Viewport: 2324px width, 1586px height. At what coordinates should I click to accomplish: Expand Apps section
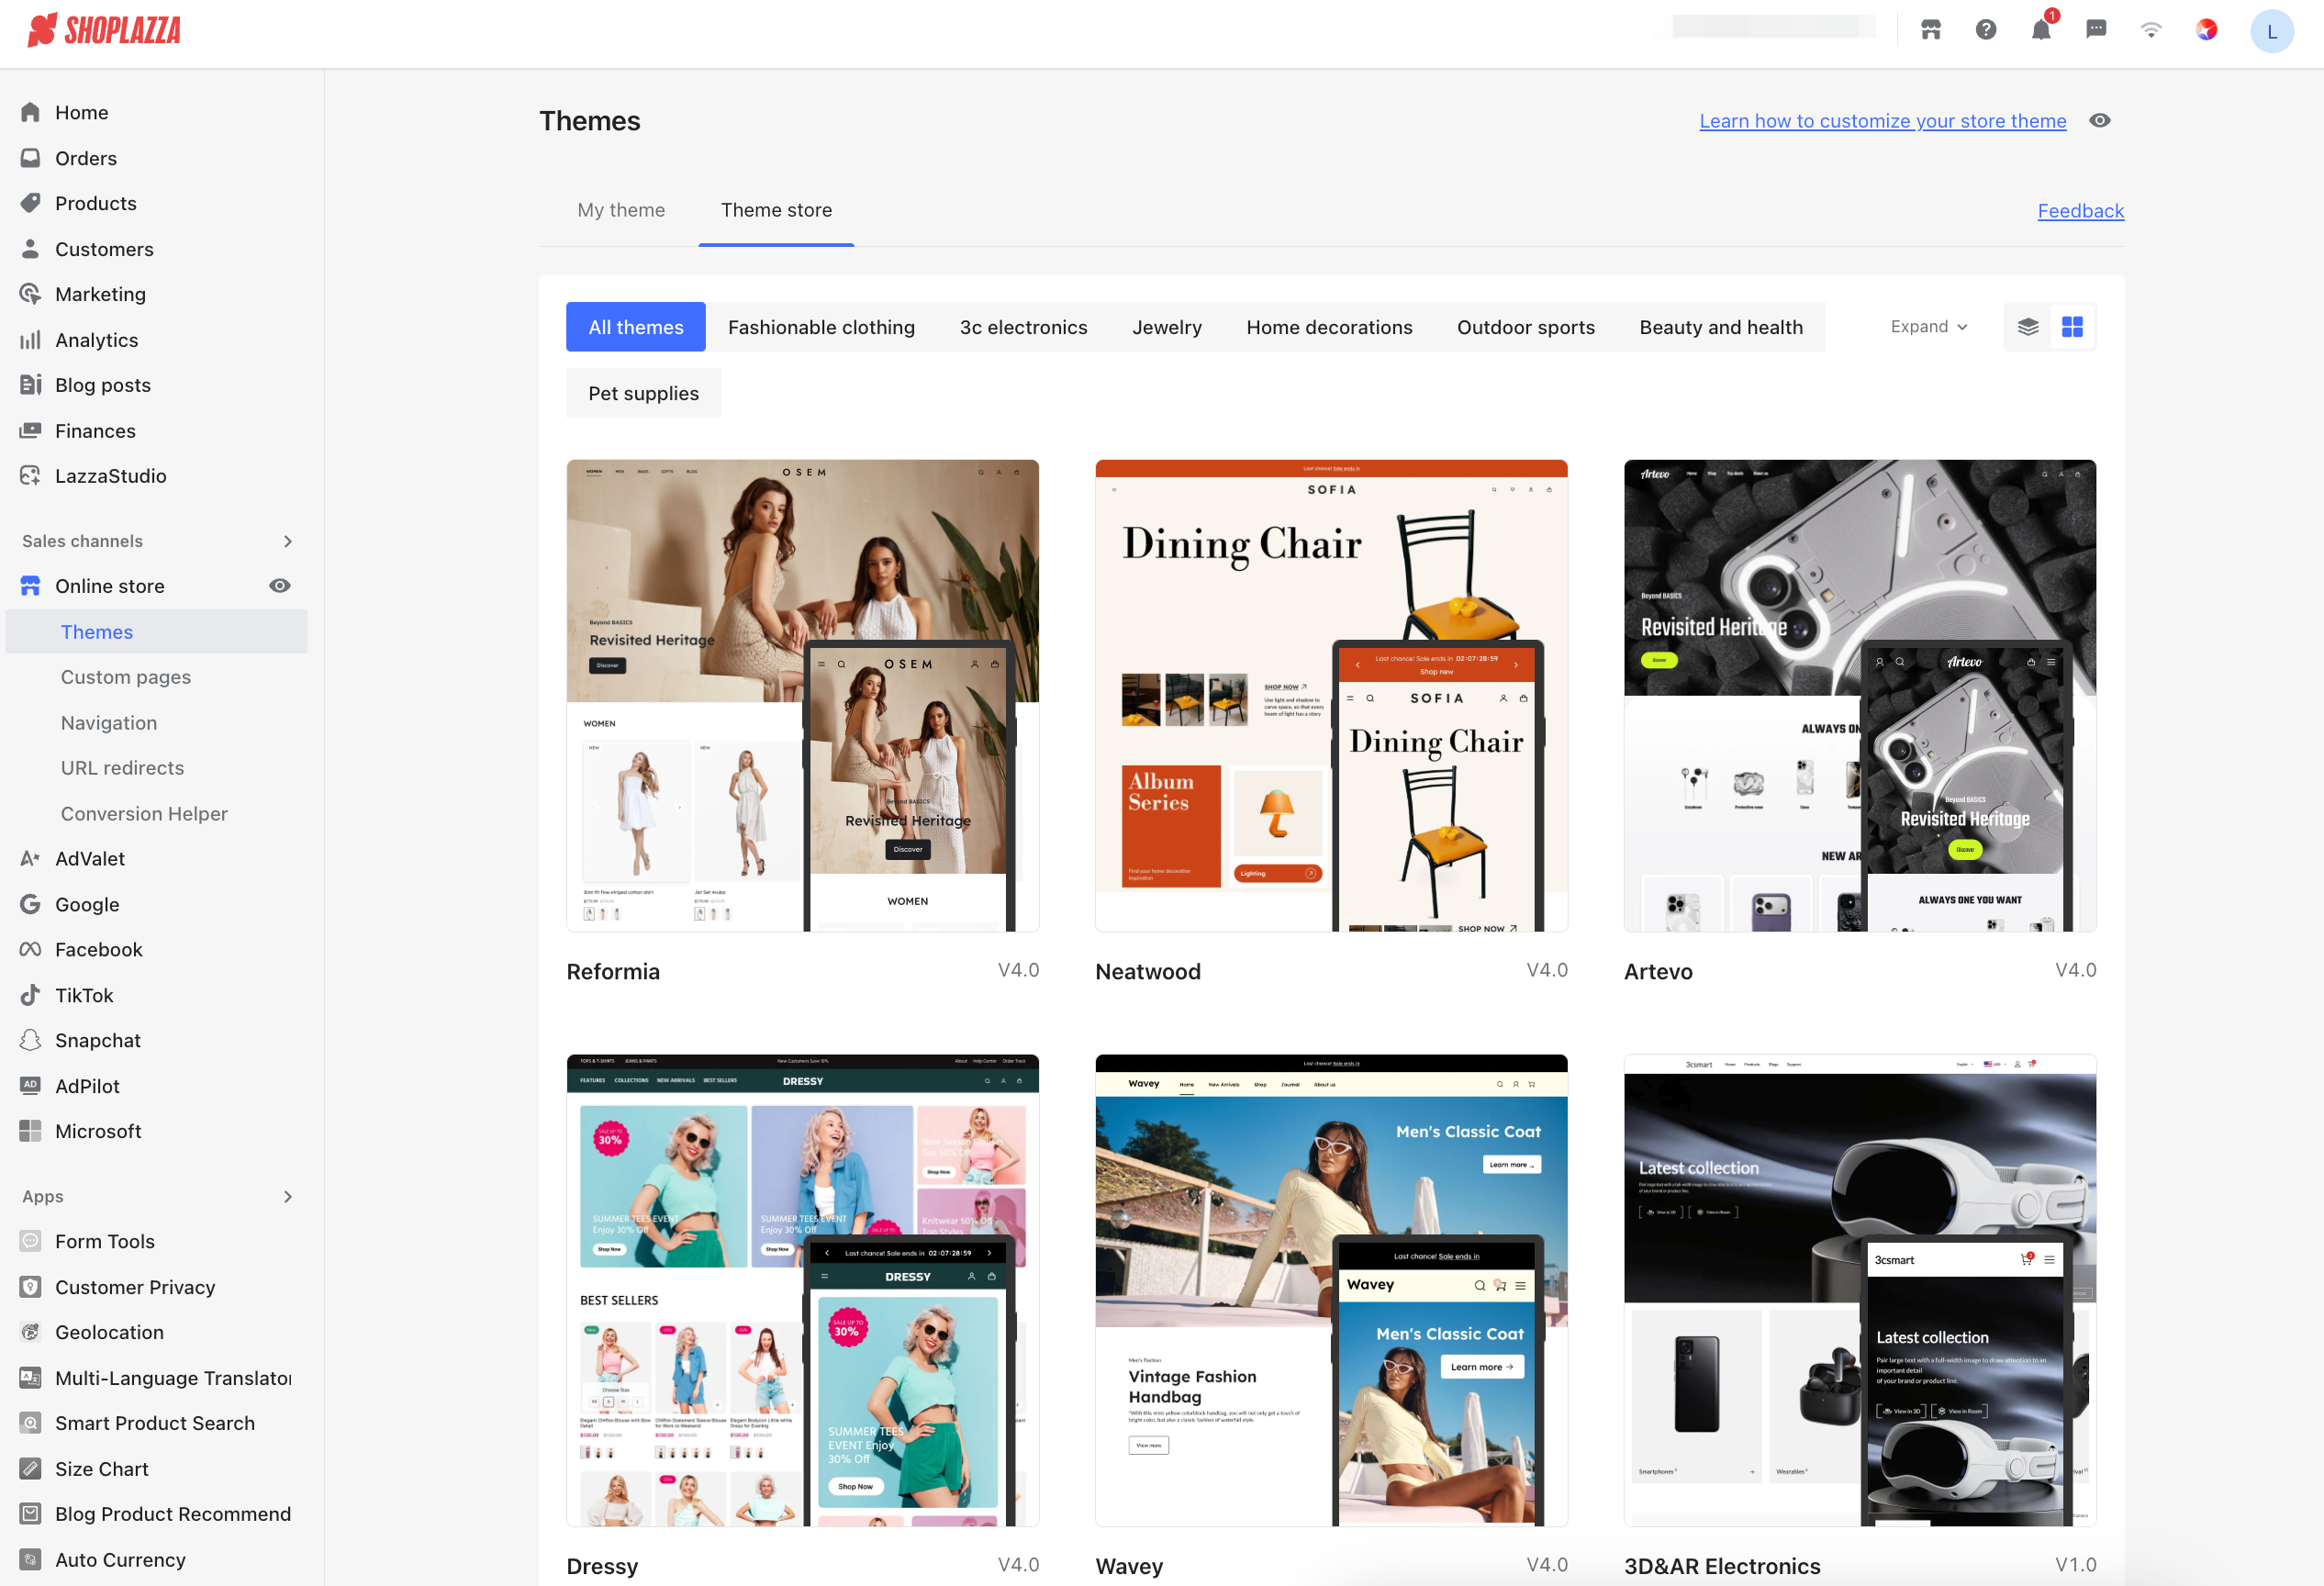coord(288,1197)
